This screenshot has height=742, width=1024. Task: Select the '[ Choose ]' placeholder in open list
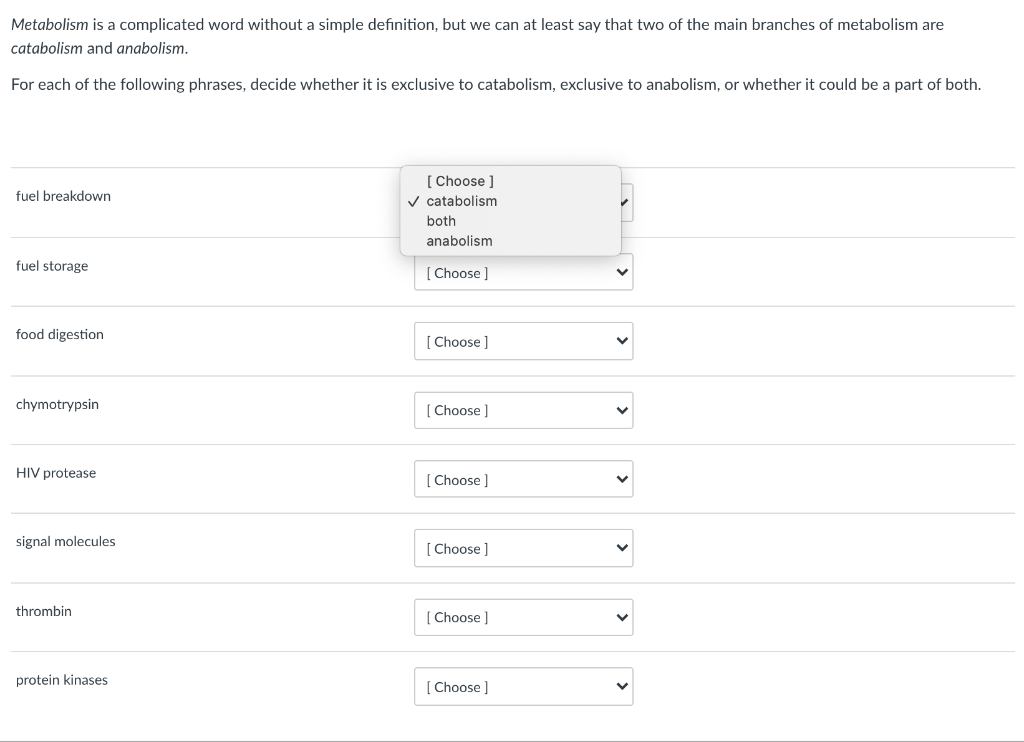pyautogui.click(x=460, y=181)
